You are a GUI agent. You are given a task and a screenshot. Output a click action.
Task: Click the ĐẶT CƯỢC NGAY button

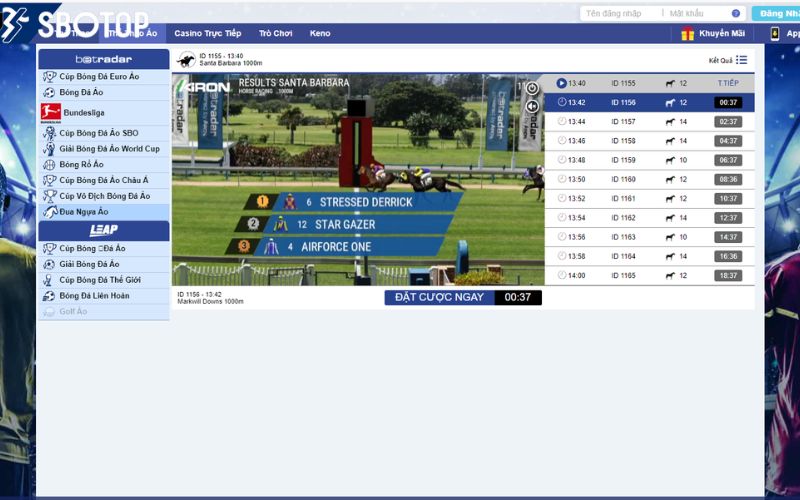point(439,297)
